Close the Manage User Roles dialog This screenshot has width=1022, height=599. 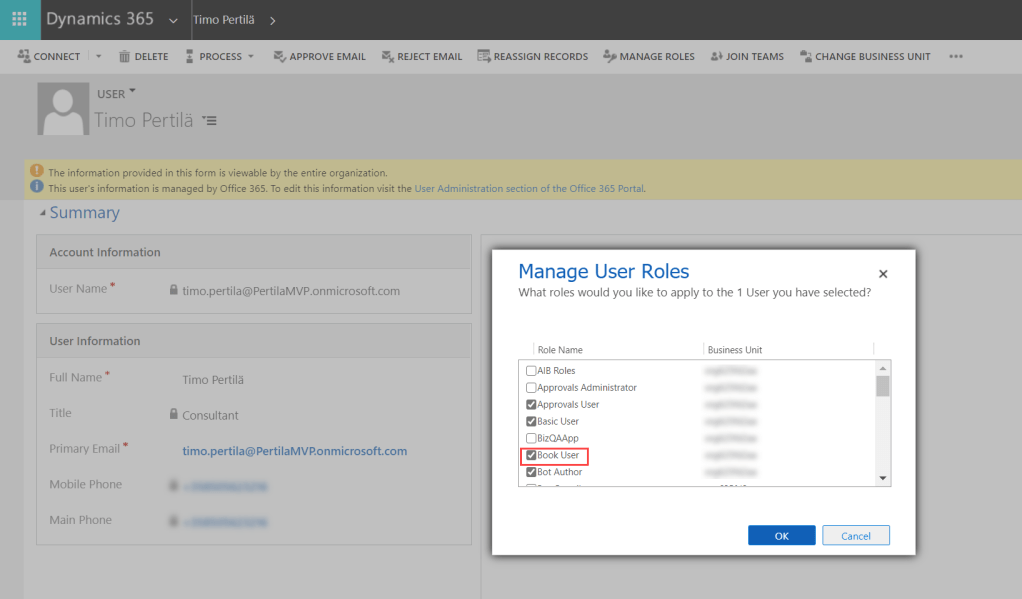tap(882, 274)
